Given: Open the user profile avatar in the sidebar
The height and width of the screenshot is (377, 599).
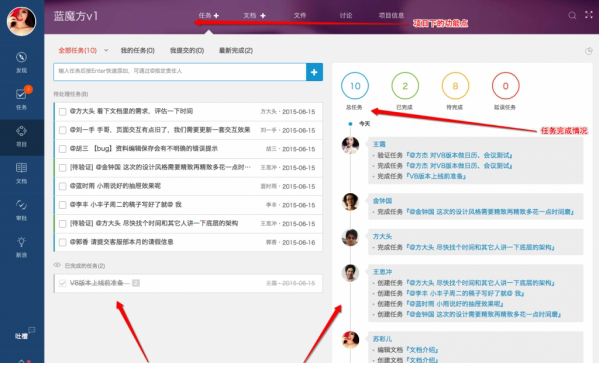Looking at the screenshot, I should pos(21,21).
